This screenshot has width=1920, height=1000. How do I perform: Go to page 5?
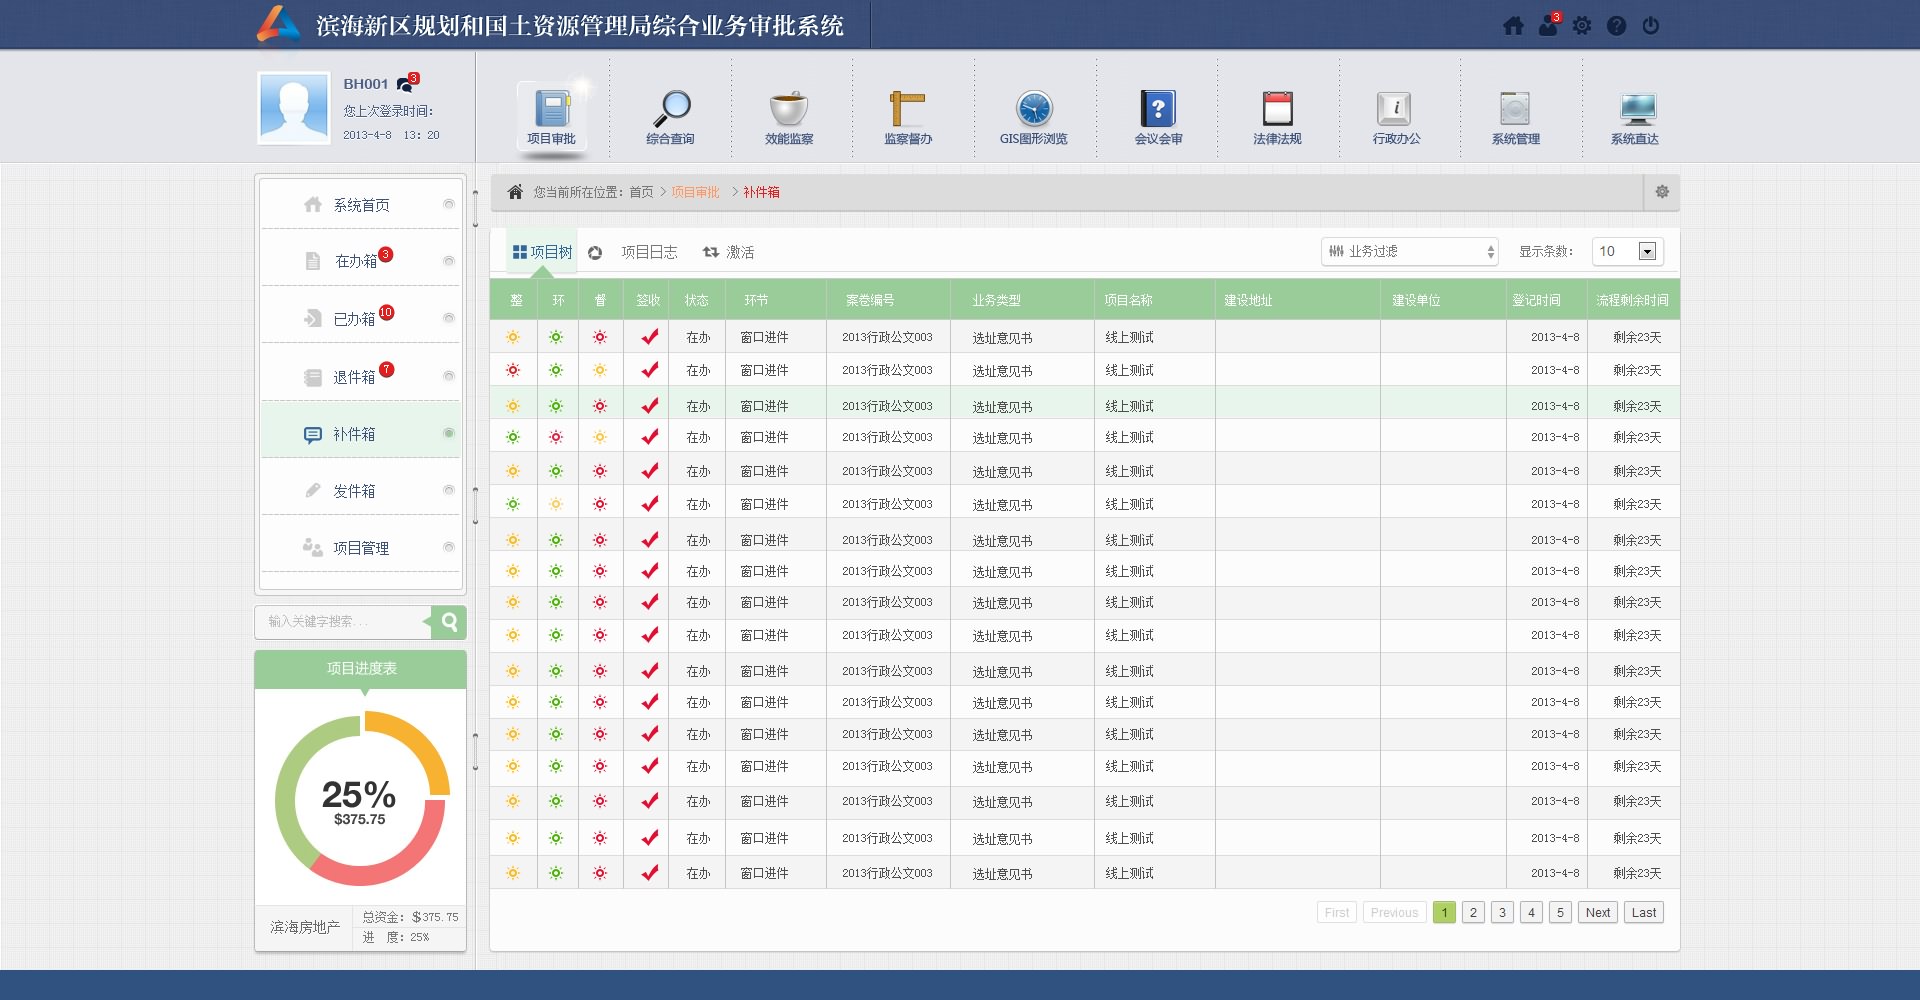(1560, 912)
